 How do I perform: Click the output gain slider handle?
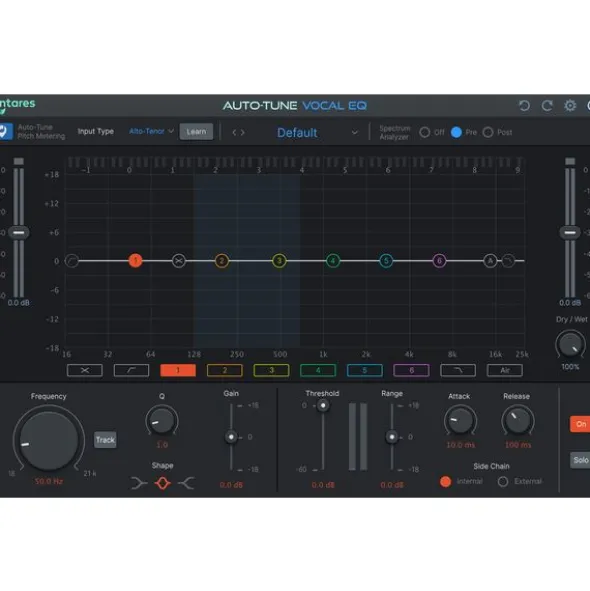click(x=570, y=232)
